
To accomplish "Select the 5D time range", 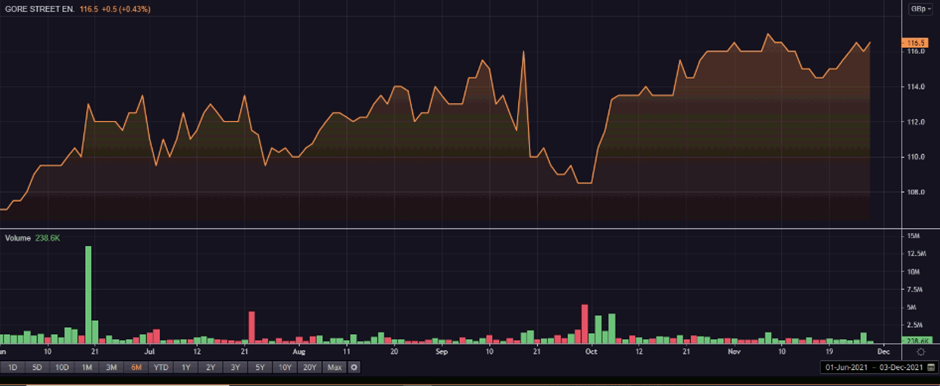I will (37, 367).
